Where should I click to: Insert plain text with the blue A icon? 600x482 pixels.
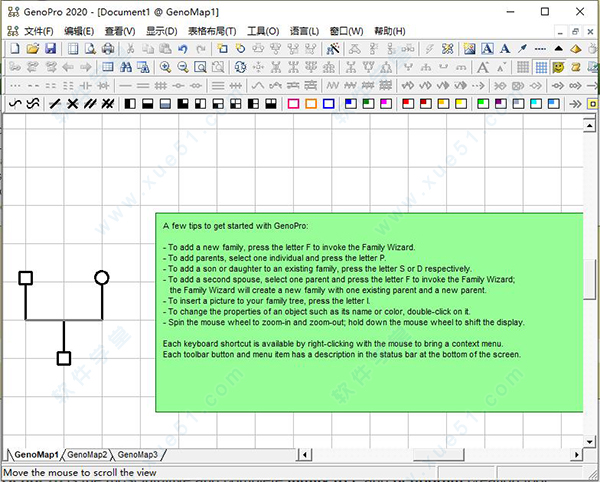tap(505, 49)
